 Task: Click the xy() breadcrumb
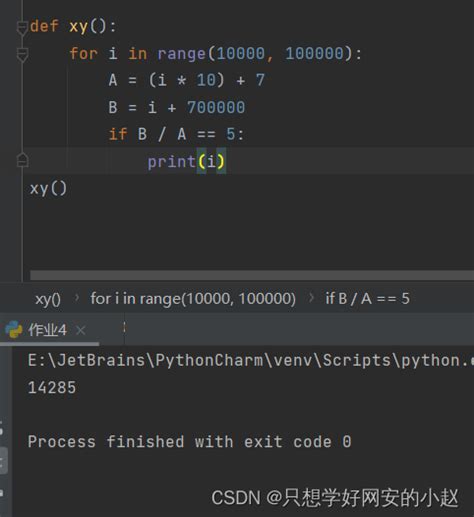coord(48,299)
